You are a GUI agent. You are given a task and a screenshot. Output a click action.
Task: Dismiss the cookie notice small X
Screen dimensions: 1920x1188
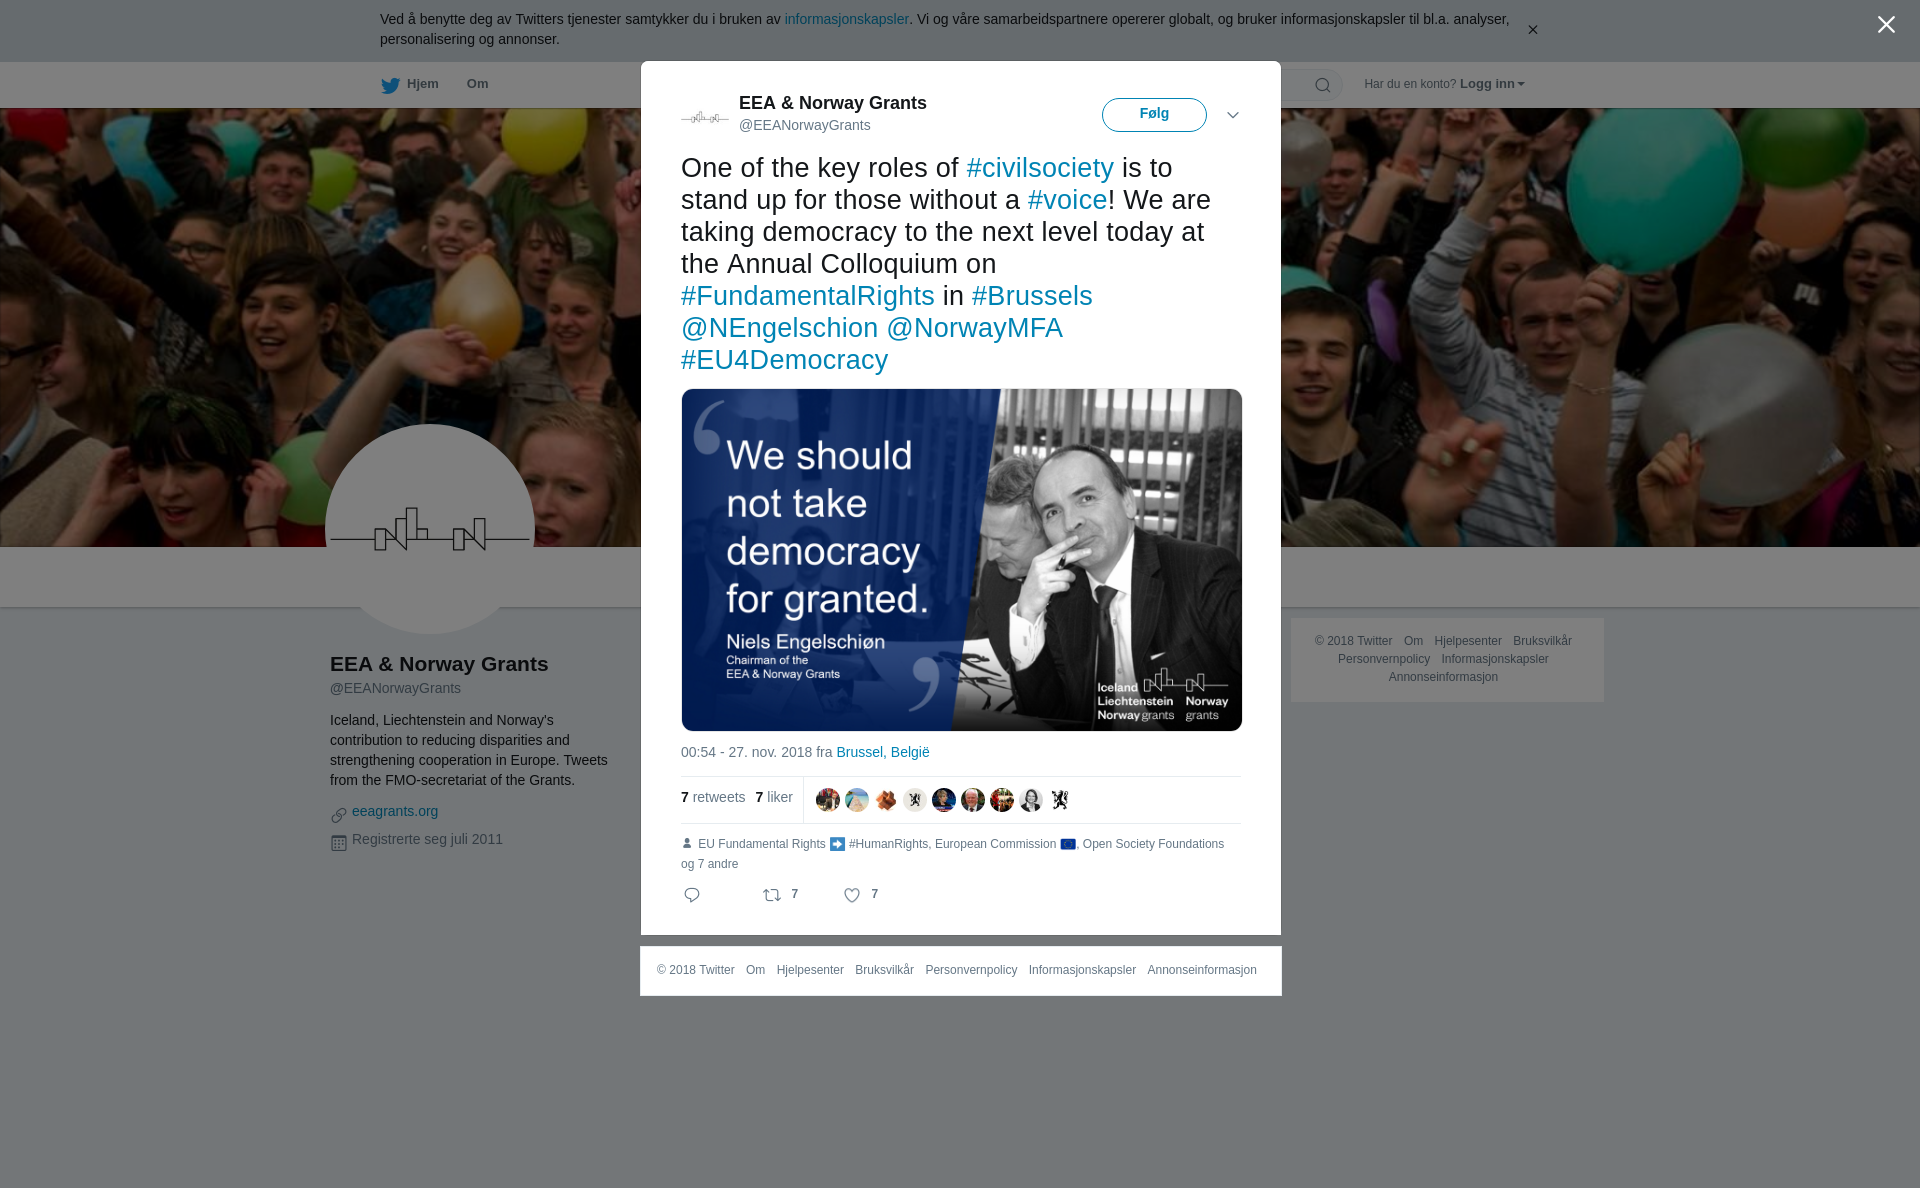pyautogui.click(x=1532, y=30)
